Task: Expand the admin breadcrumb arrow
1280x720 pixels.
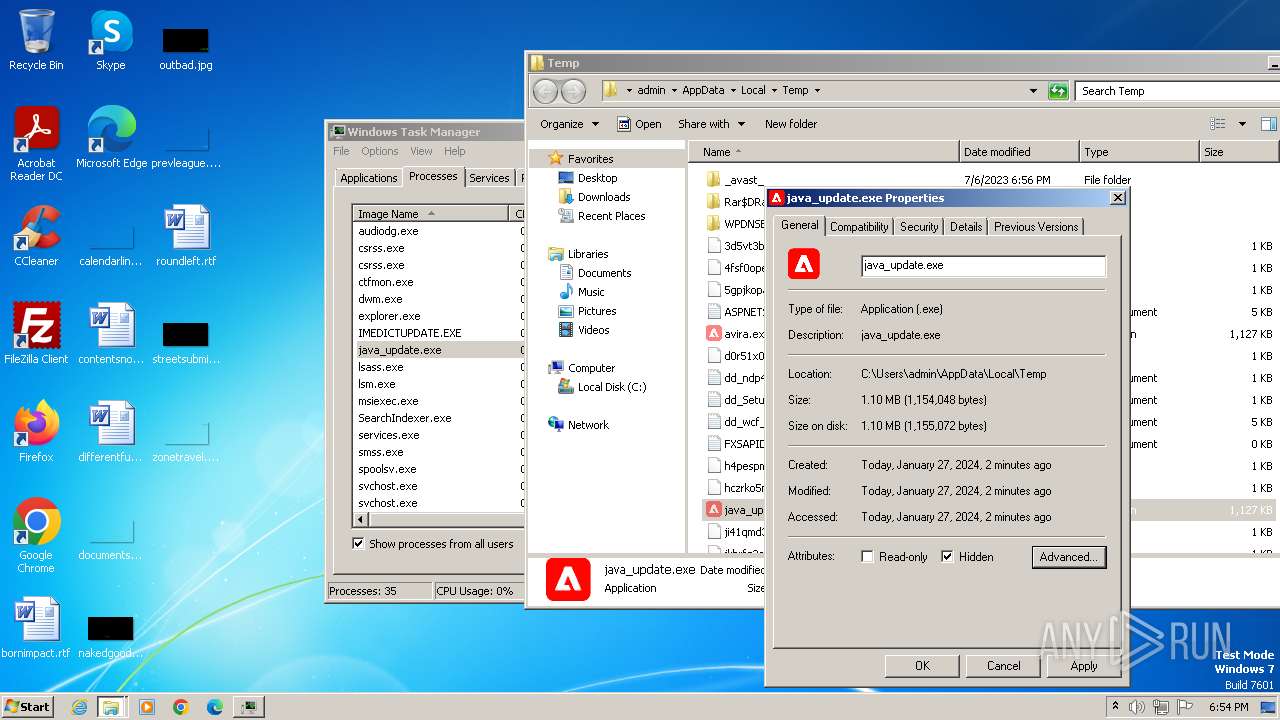Action: [x=674, y=91]
